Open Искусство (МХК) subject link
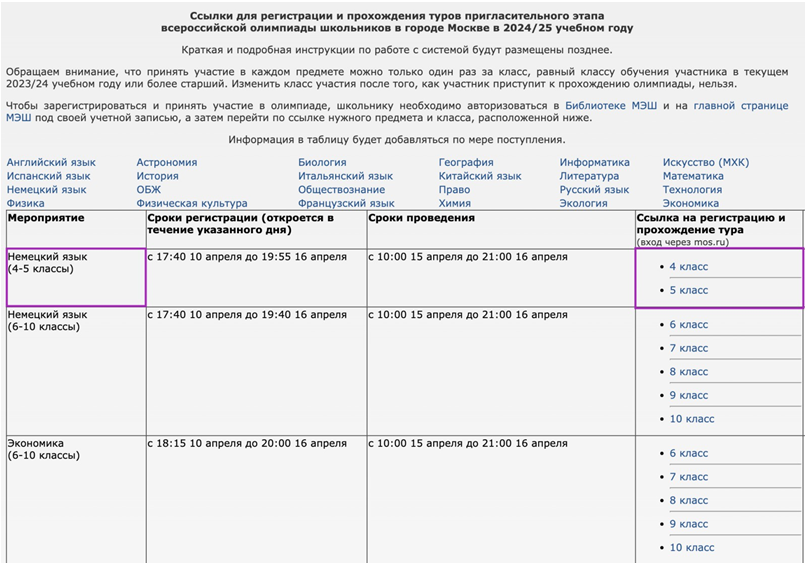808x569 pixels. pos(705,162)
